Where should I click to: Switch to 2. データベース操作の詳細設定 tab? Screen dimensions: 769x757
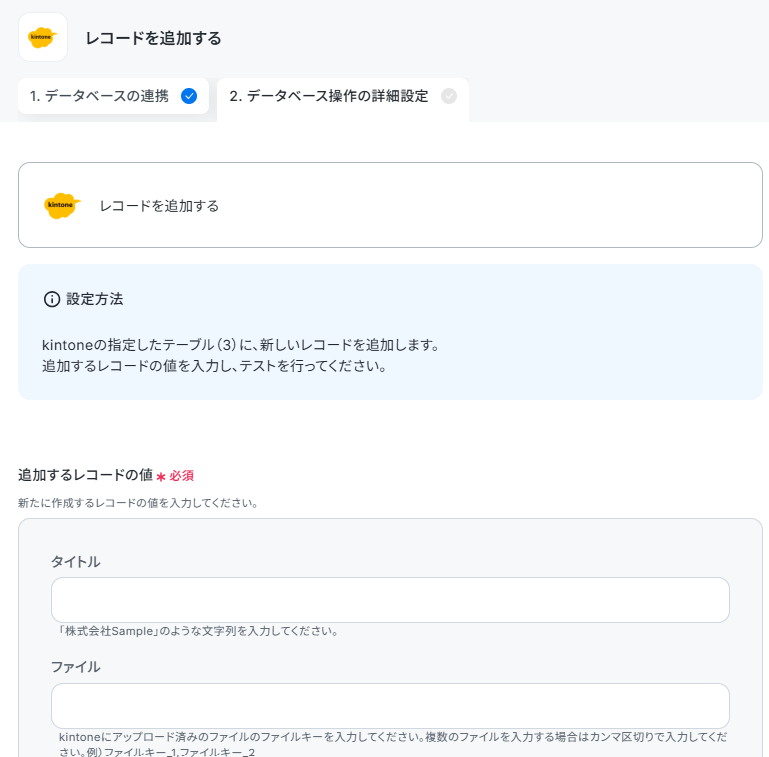(343, 97)
